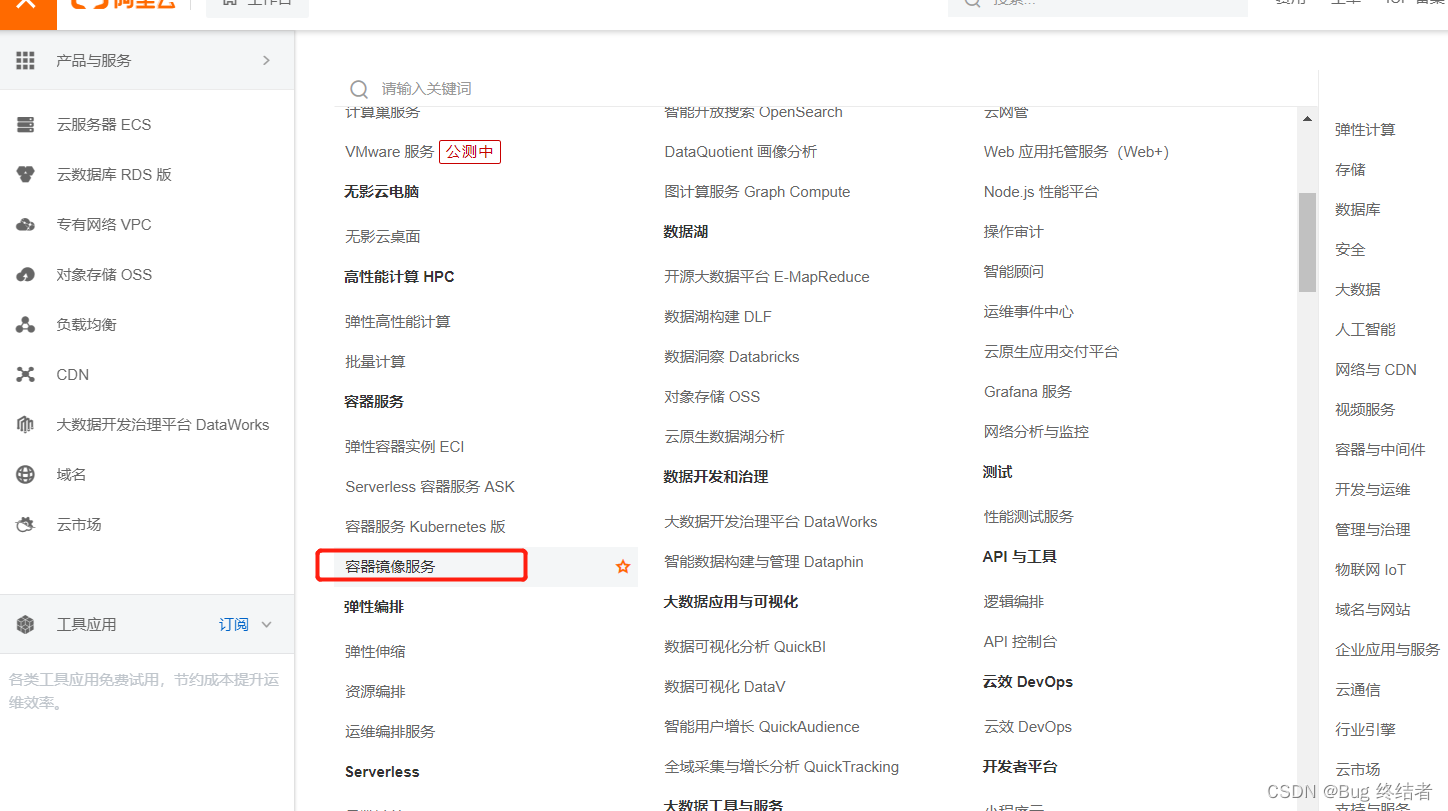Open 无影云桌面
Screen dimensions: 1448x811
tap(383, 237)
